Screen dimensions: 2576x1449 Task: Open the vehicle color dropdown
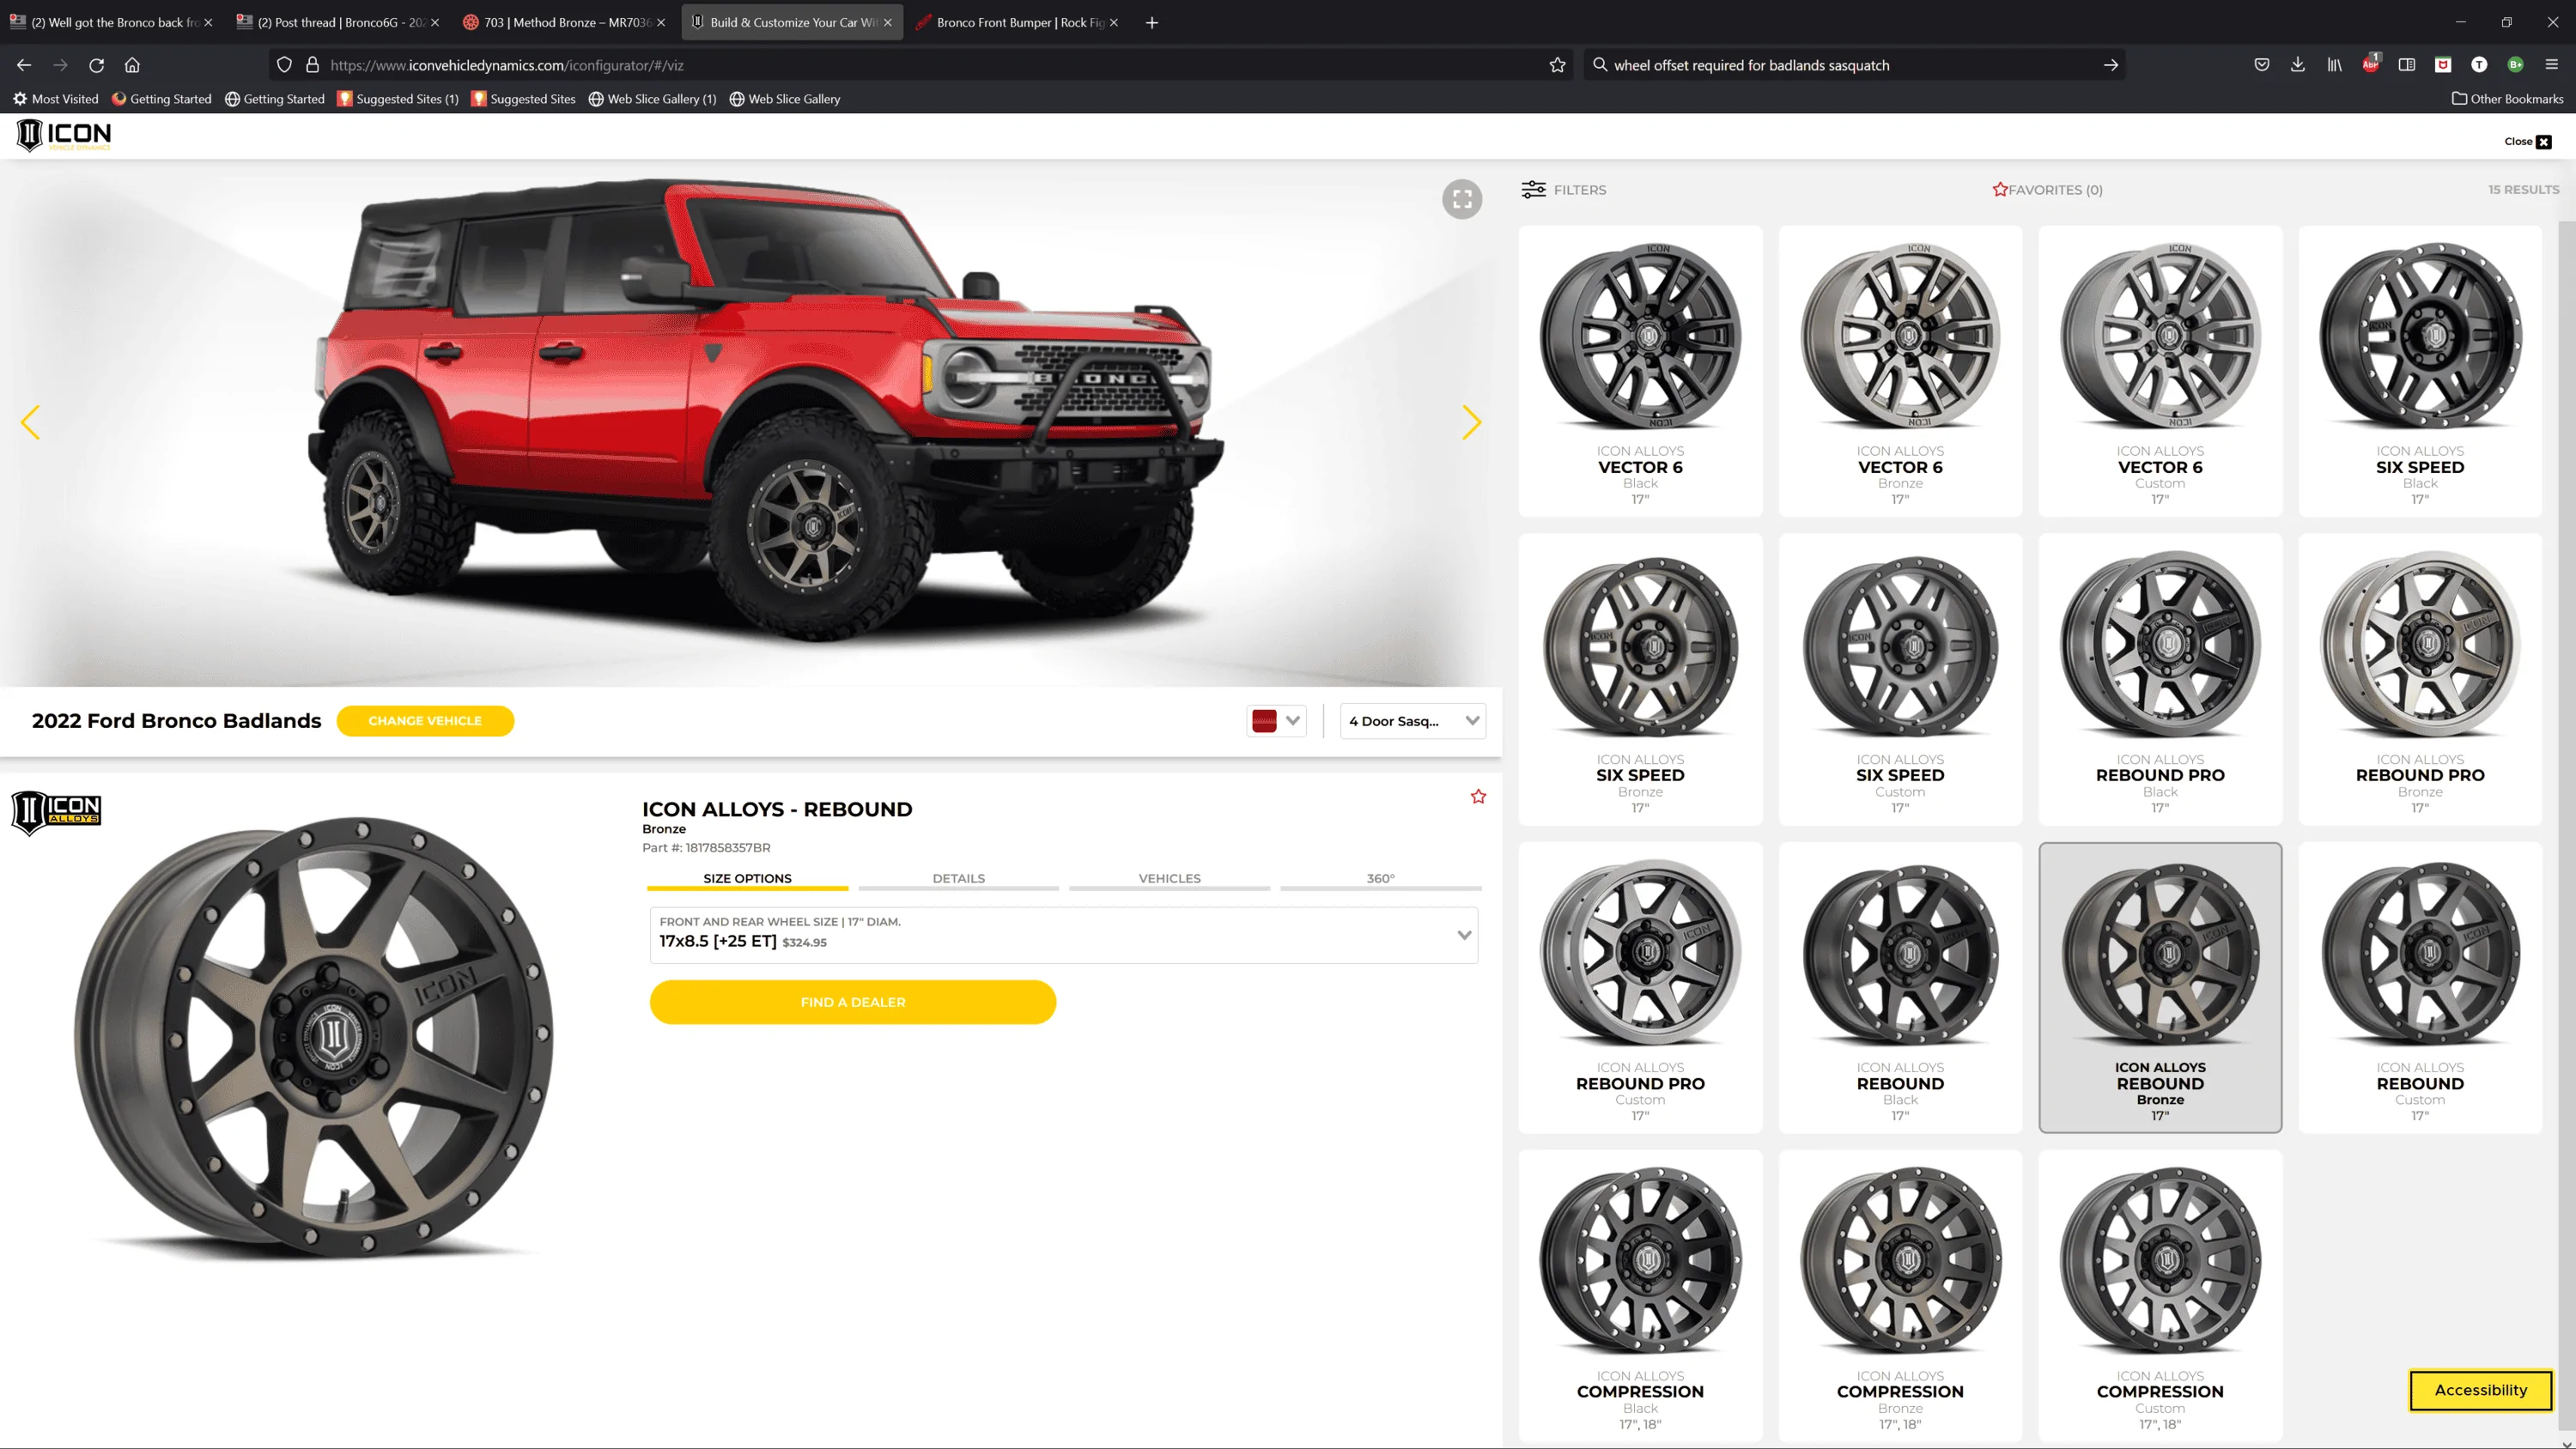(1277, 721)
